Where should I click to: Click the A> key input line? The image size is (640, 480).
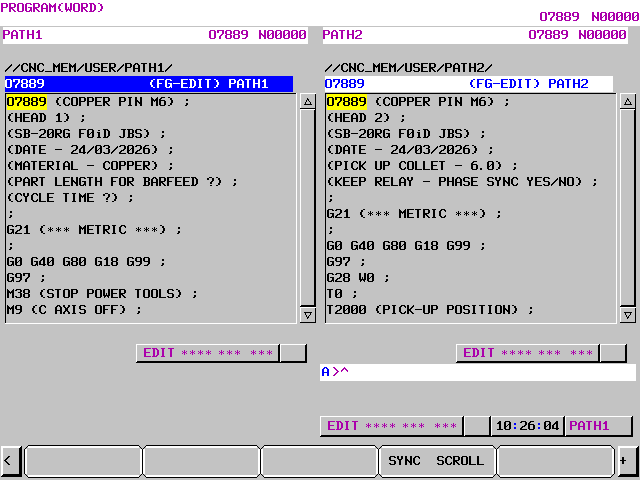[x=478, y=372]
